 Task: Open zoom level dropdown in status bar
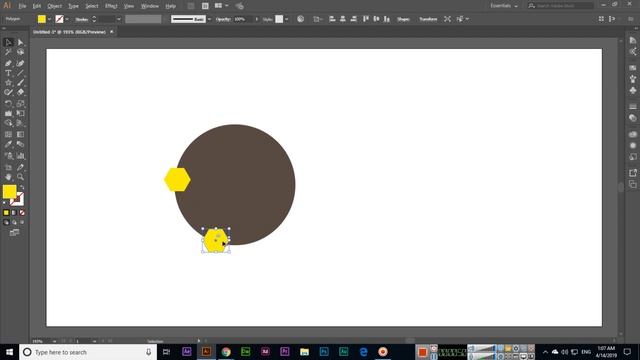[x=54, y=341]
